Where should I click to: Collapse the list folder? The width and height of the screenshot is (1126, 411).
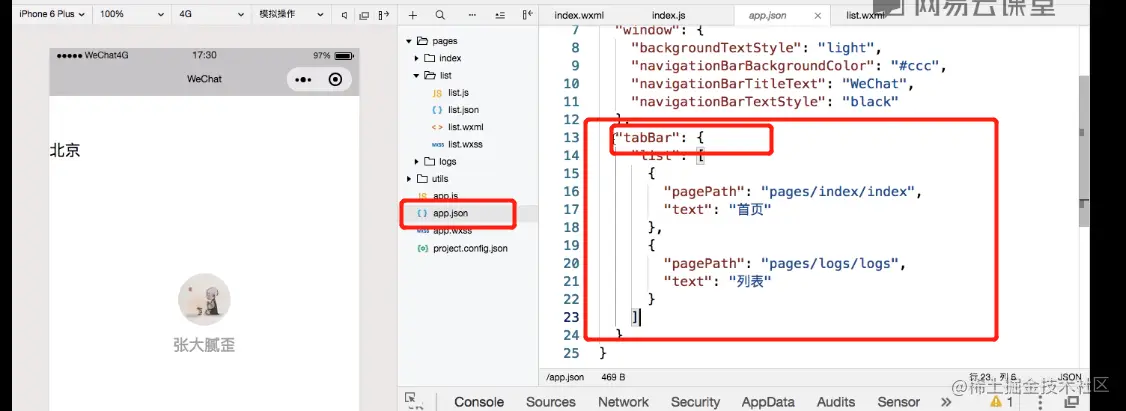coord(417,75)
